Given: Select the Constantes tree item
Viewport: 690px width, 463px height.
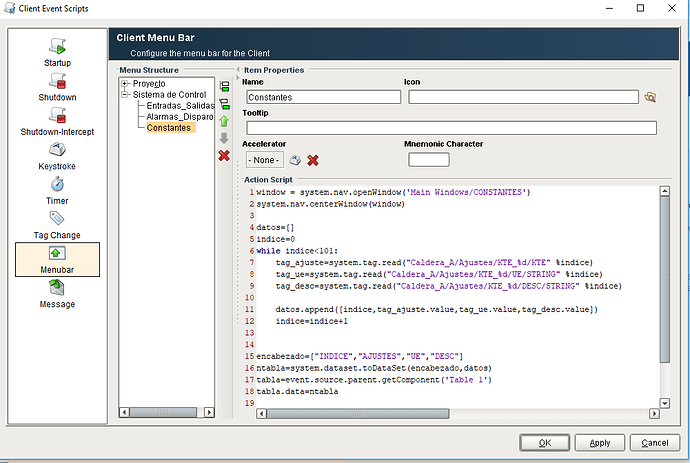Looking at the screenshot, I should (x=169, y=128).
